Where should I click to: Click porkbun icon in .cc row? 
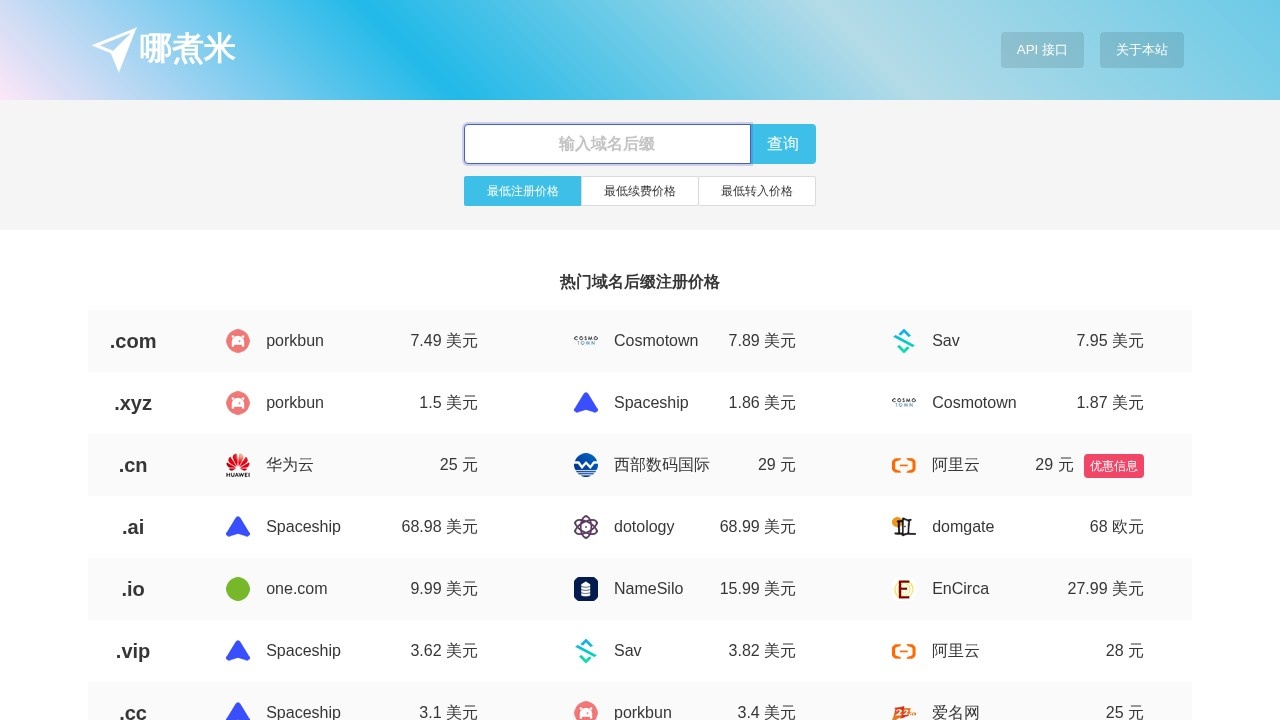[586, 711]
